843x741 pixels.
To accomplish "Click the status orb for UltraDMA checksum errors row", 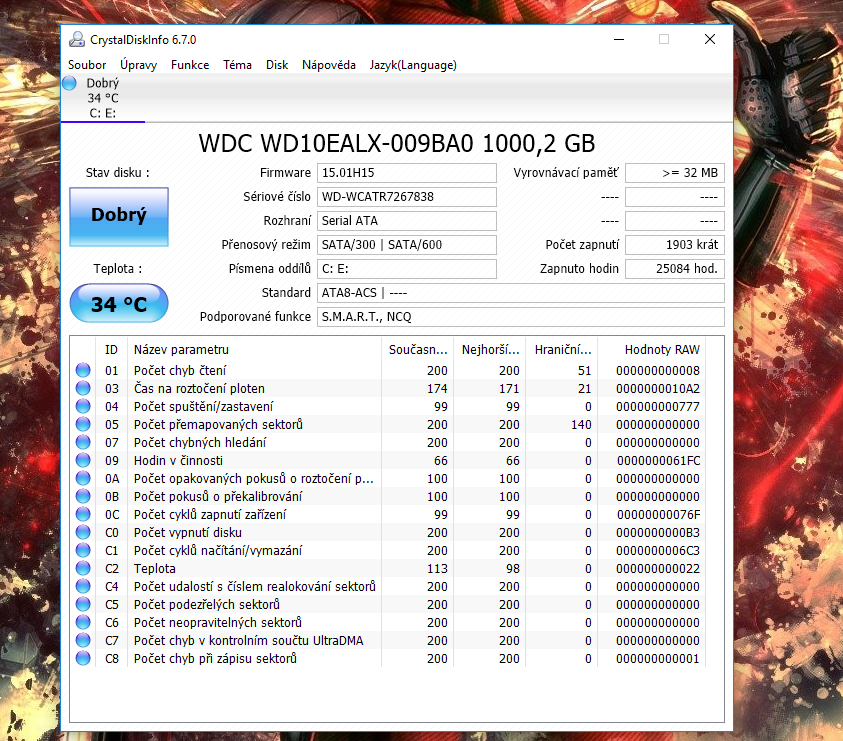I will click(x=83, y=640).
